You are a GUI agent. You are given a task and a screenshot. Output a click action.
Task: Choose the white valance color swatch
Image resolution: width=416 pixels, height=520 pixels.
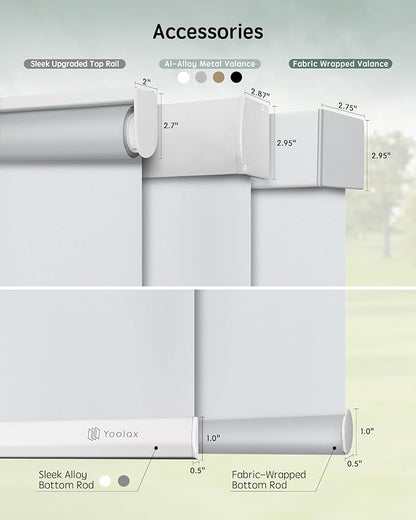183,77
